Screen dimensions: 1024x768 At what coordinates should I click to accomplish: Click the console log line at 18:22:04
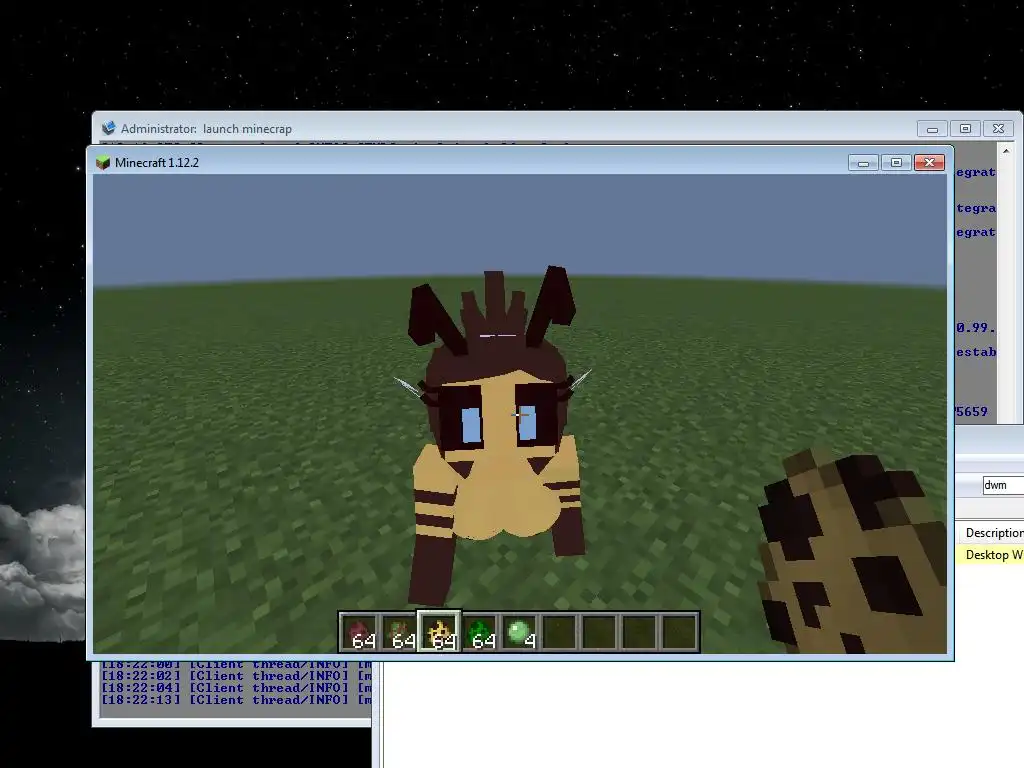(236, 688)
